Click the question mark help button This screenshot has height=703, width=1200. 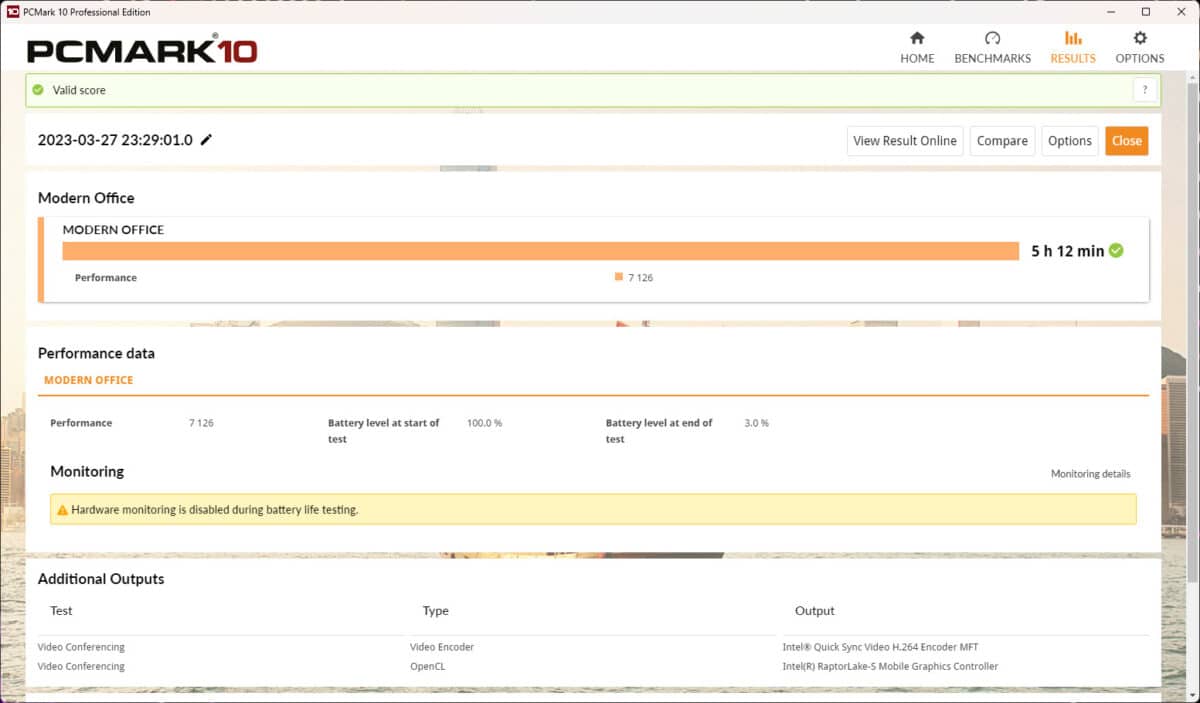[1144, 90]
